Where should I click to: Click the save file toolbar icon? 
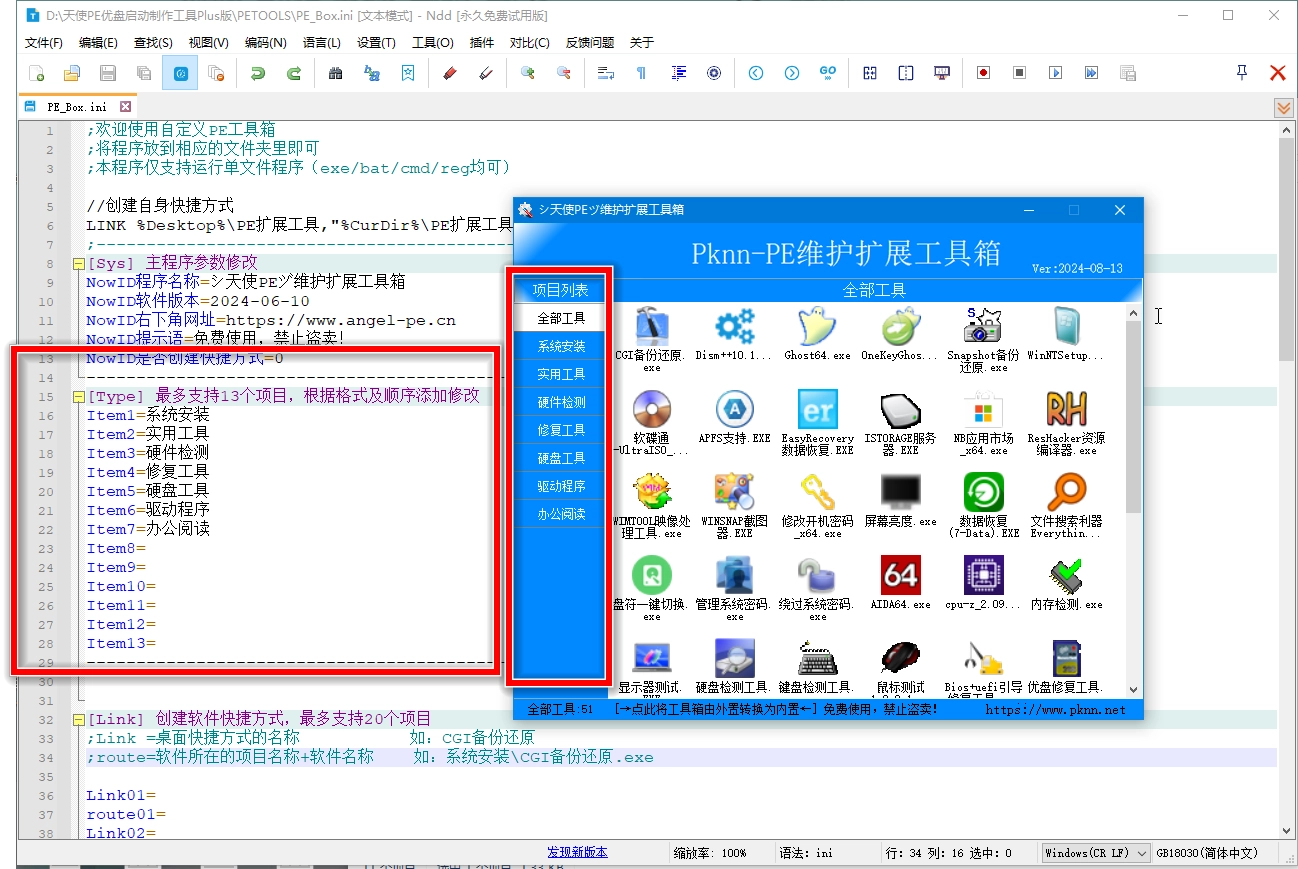[x=108, y=73]
